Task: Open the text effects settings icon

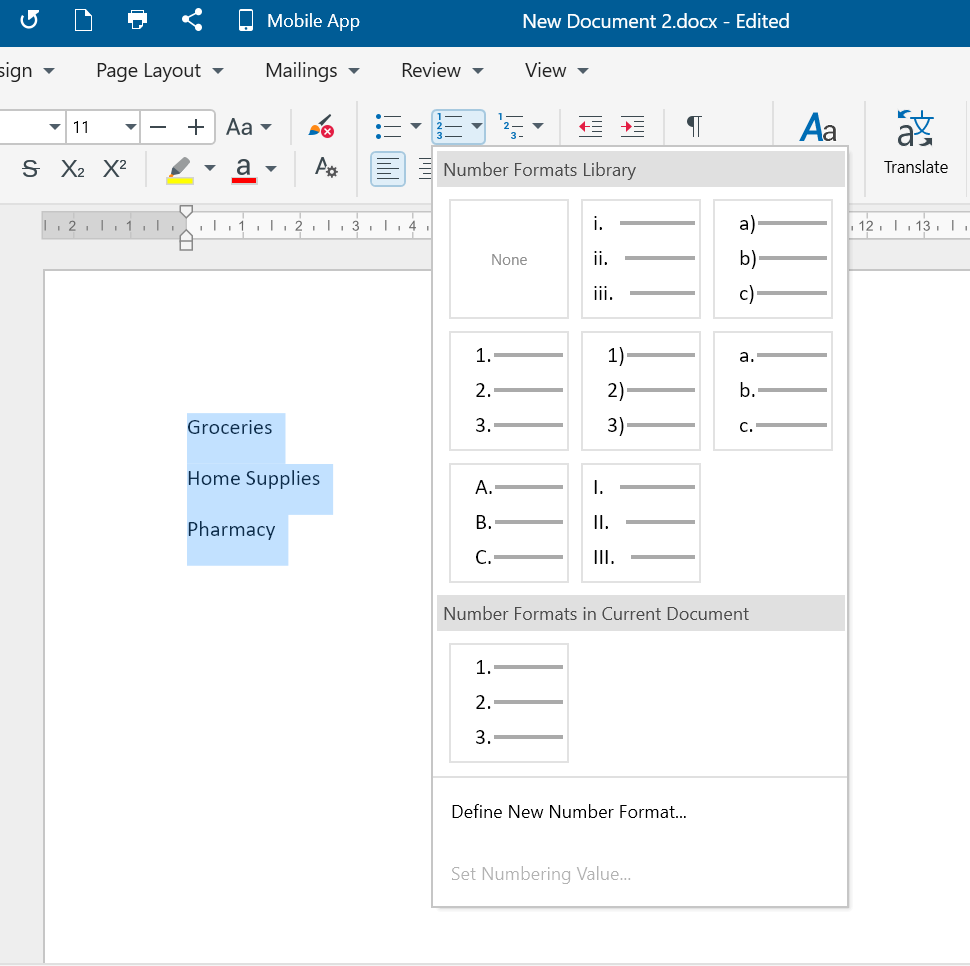Action: (326, 168)
